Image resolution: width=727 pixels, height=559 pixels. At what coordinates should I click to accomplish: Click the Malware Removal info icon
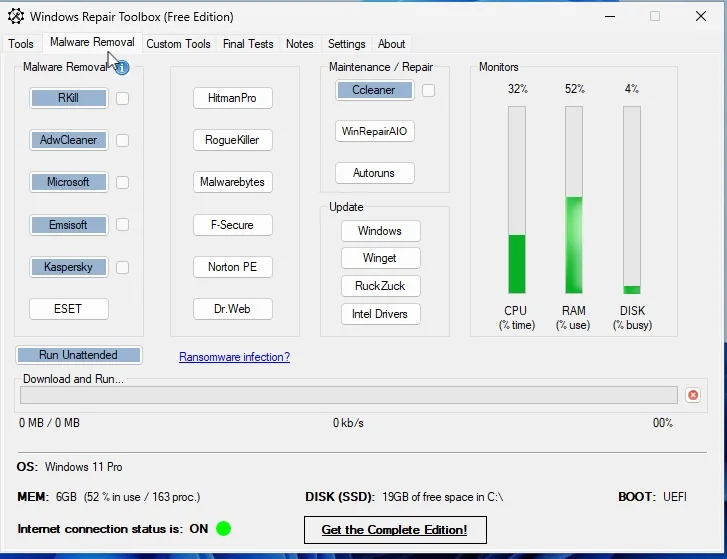pyautogui.click(x=122, y=68)
